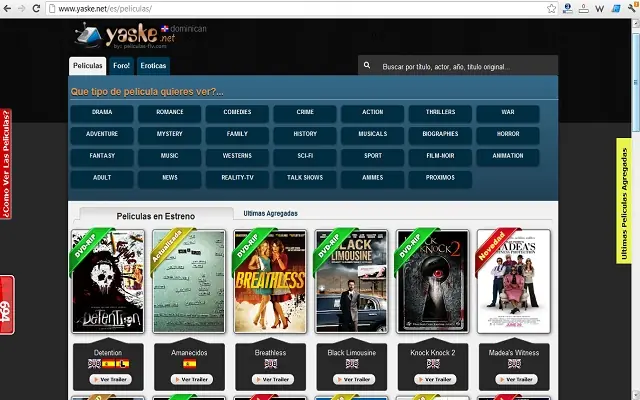Pick the SCI-FI genre button
Viewport: 640px width, 400px height.
305,157
